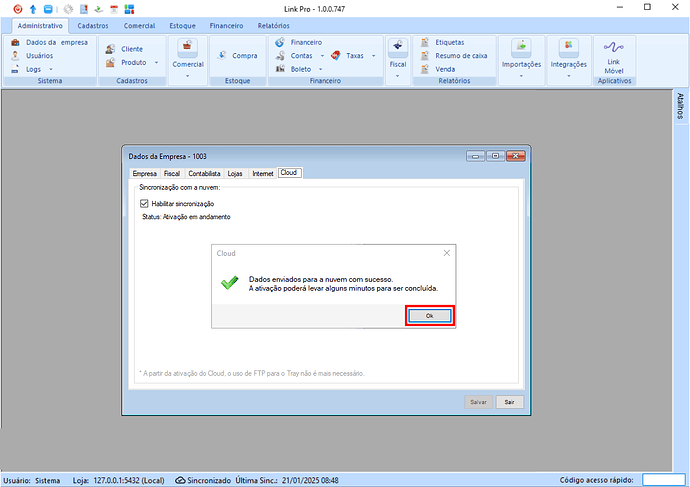Click the Código acesso rápido field
Image resolution: width=690 pixels, height=487 pixels.
click(x=663, y=480)
